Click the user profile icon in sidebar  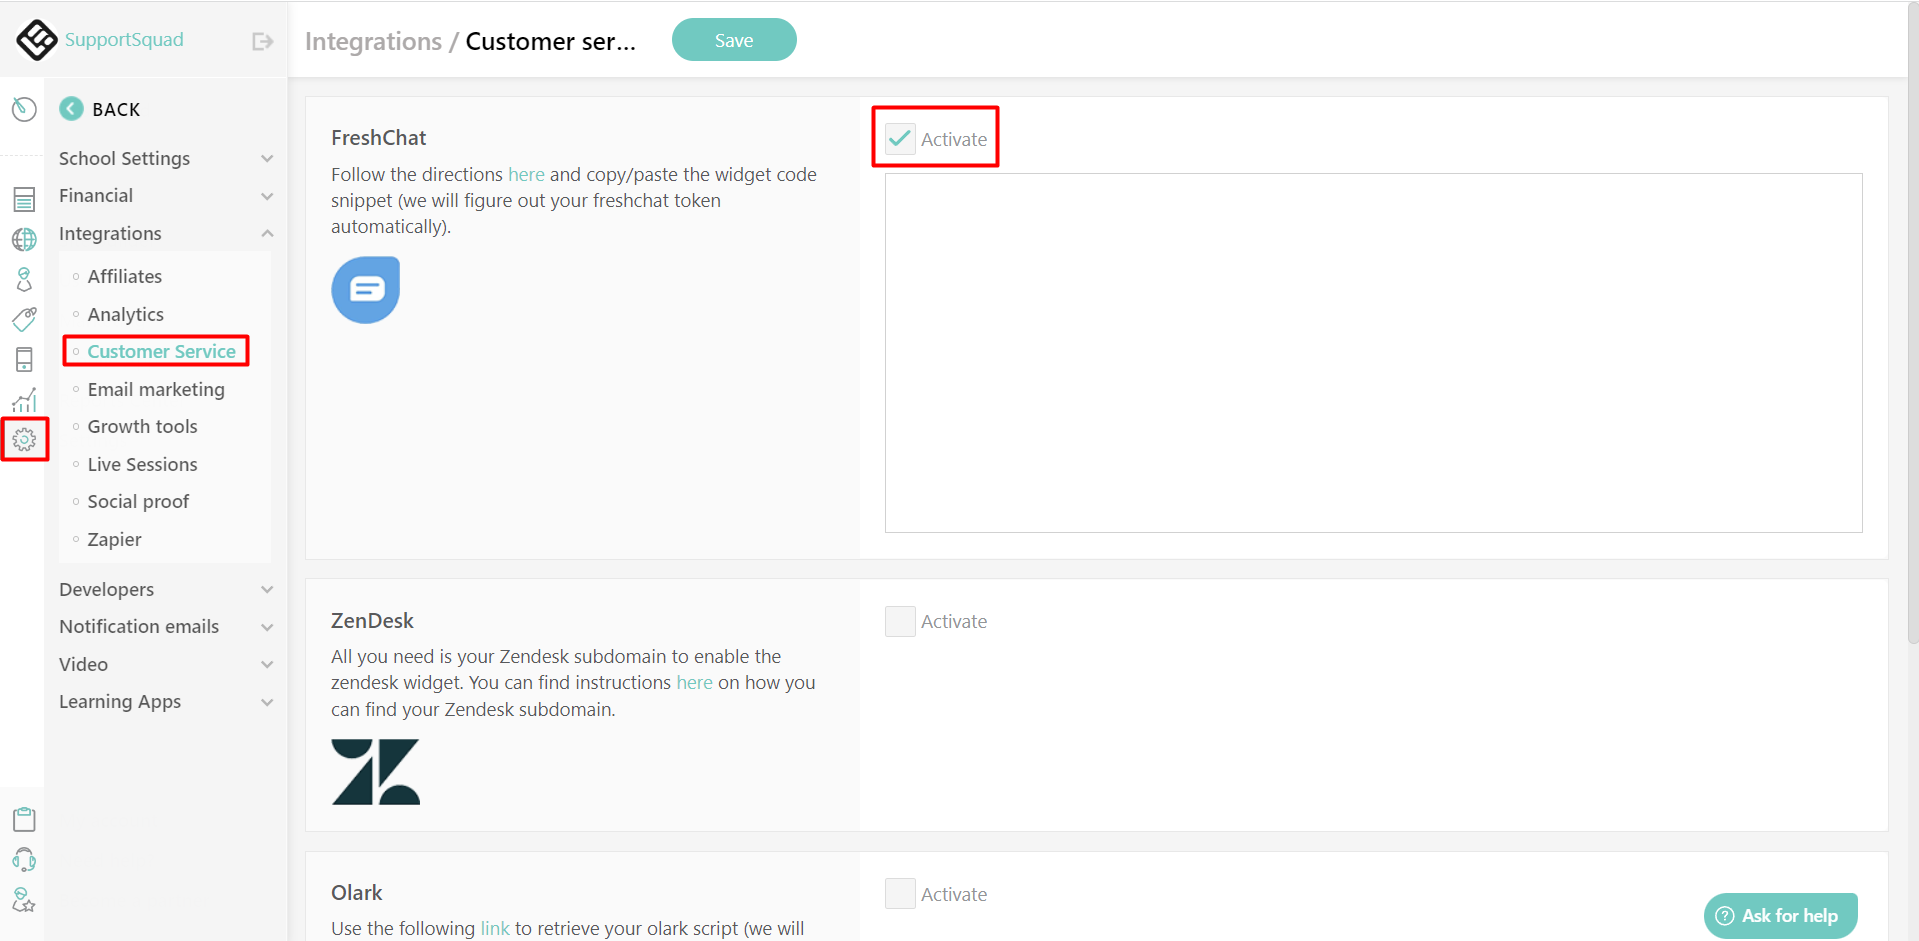click(x=24, y=279)
